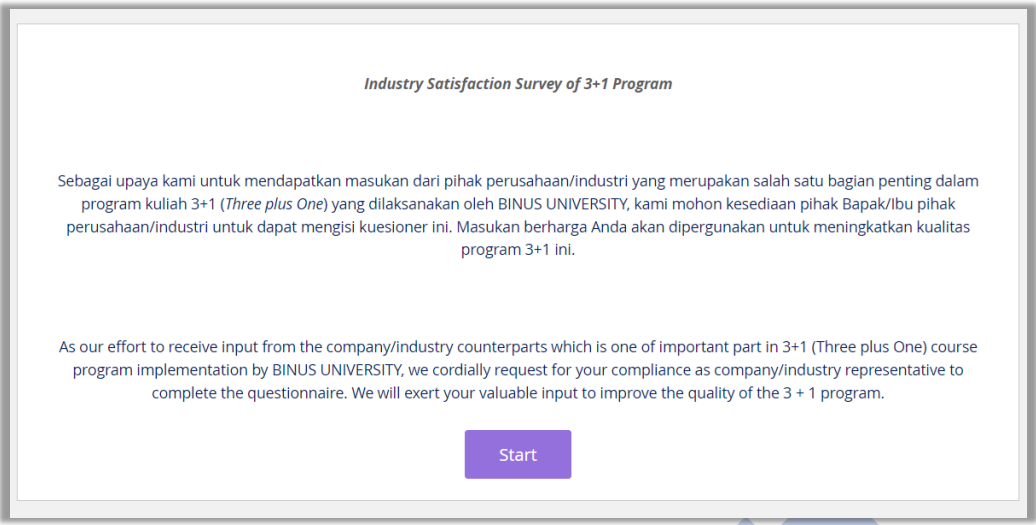Click the line "program 3+1 ini."

coord(518,250)
